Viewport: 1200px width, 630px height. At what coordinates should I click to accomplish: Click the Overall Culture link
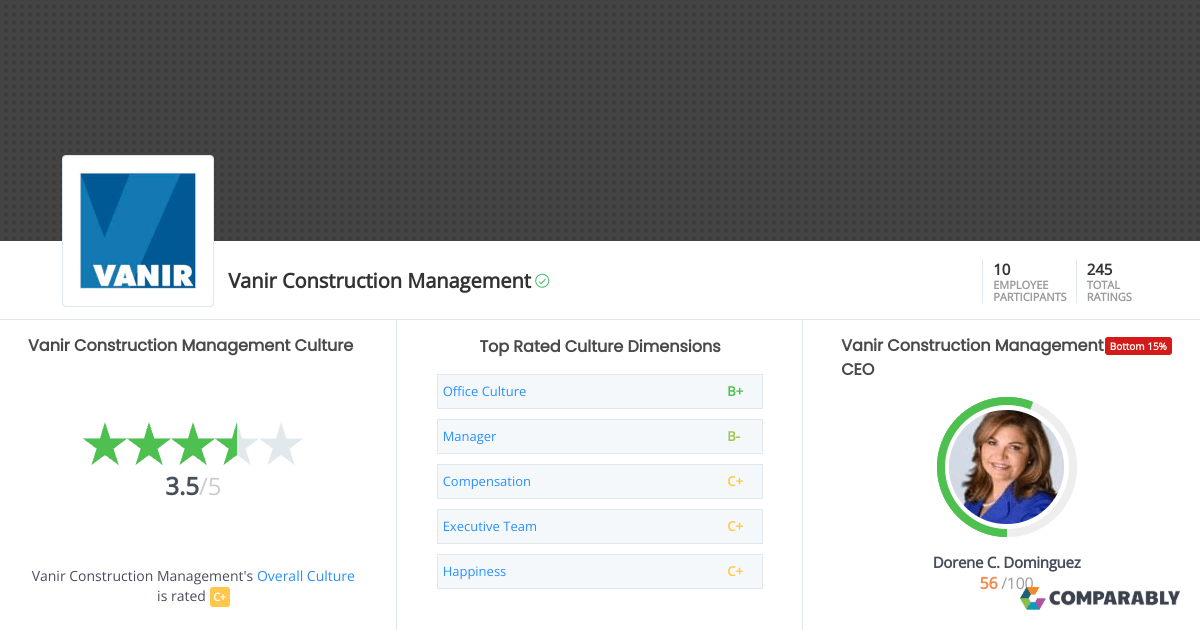pyautogui.click(x=305, y=575)
